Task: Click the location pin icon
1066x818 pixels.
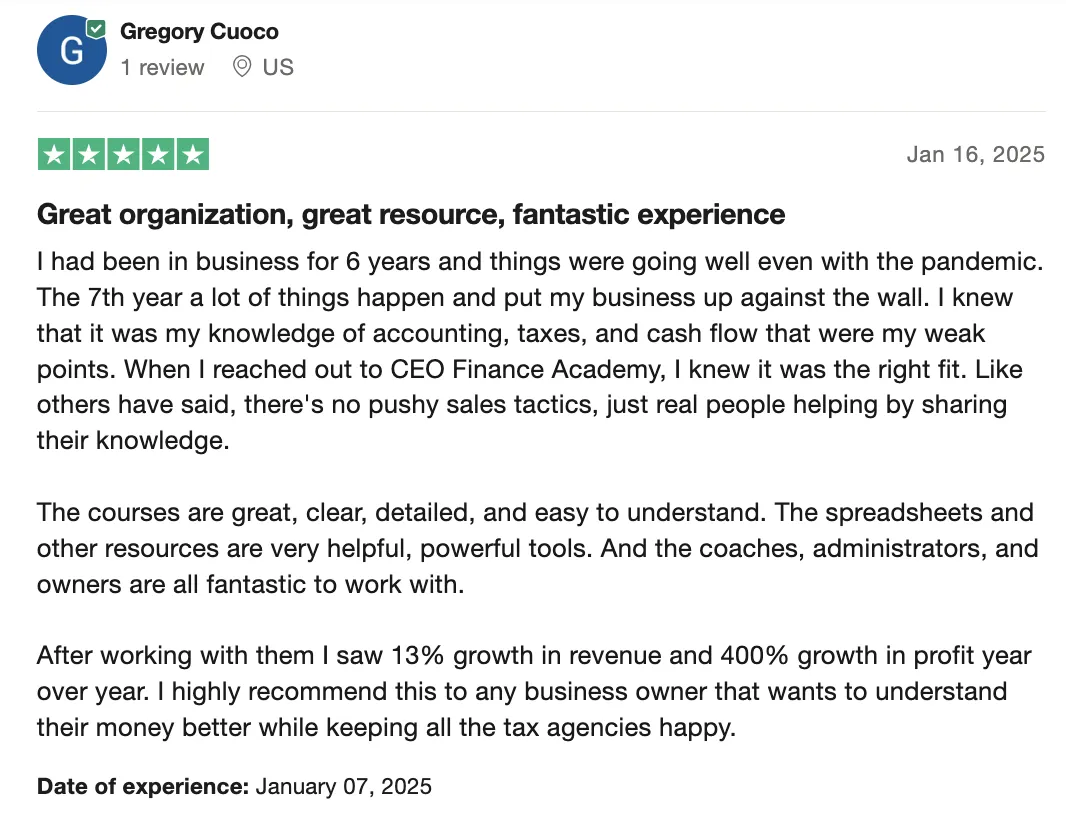Action: [x=241, y=67]
